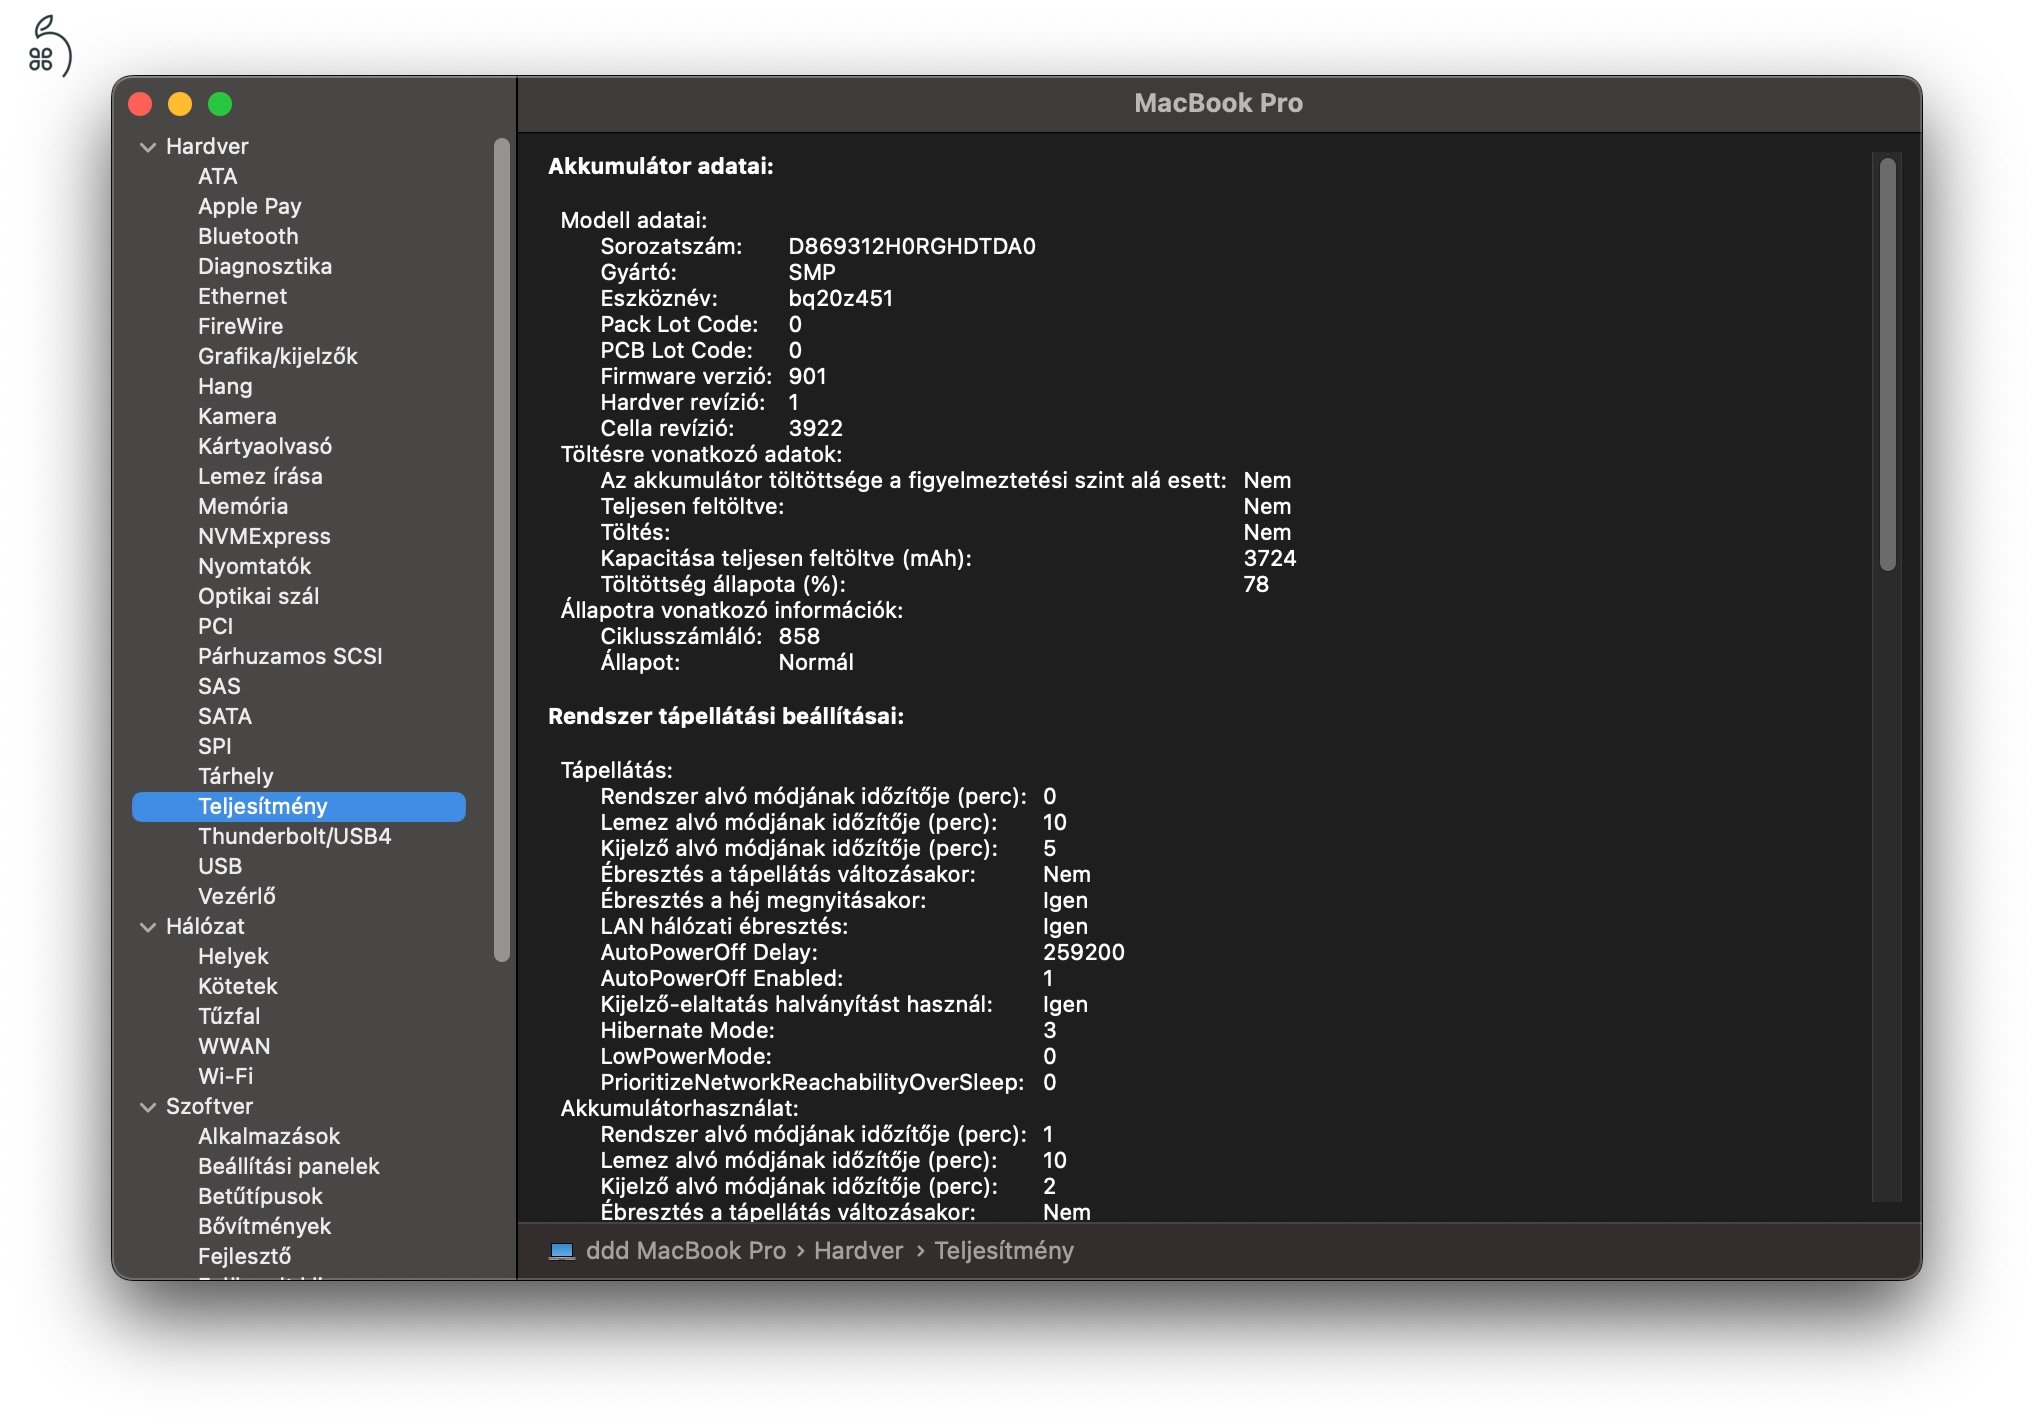Open Thunderbolt/USB4 details
This screenshot has height=1428, width=2034.
(x=295, y=836)
